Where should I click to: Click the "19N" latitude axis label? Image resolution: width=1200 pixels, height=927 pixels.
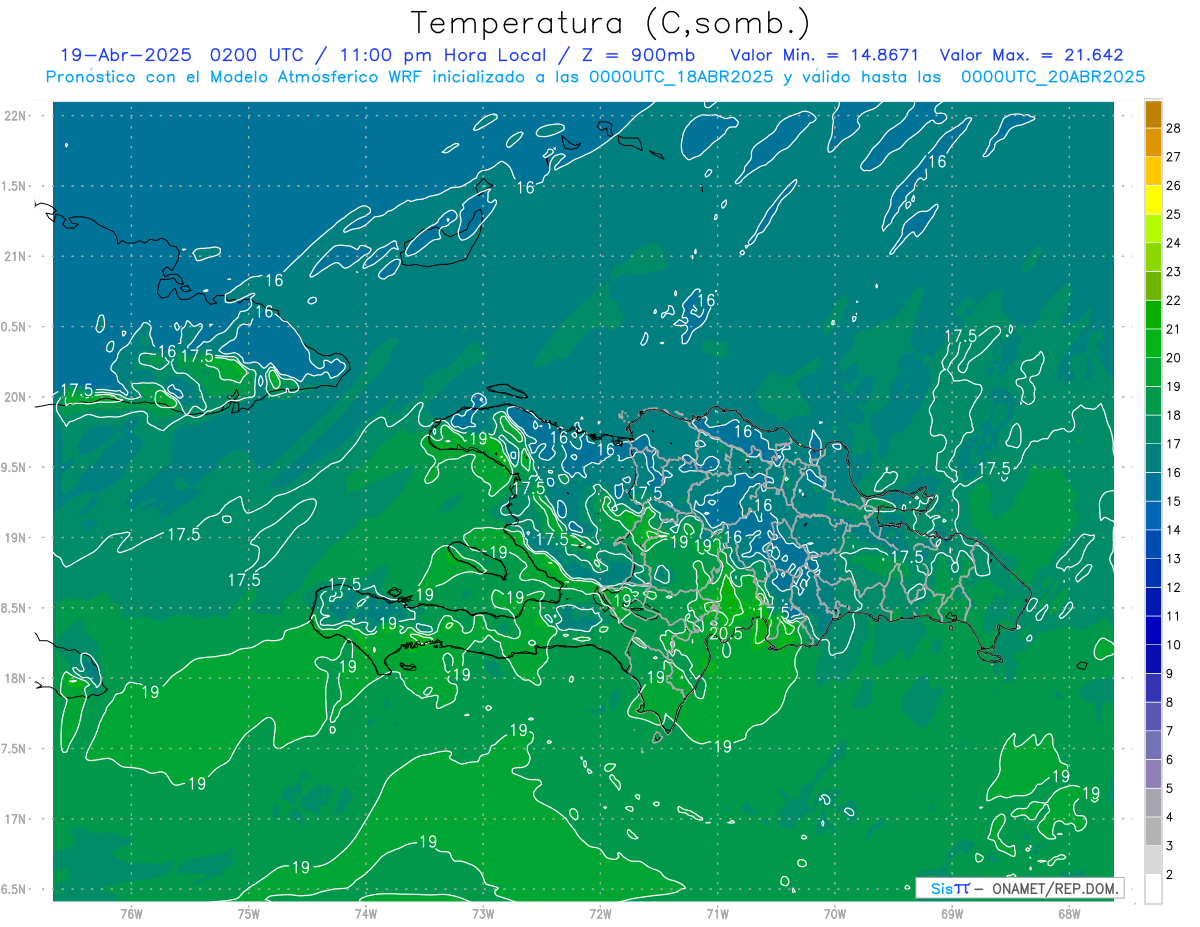tap(17, 537)
